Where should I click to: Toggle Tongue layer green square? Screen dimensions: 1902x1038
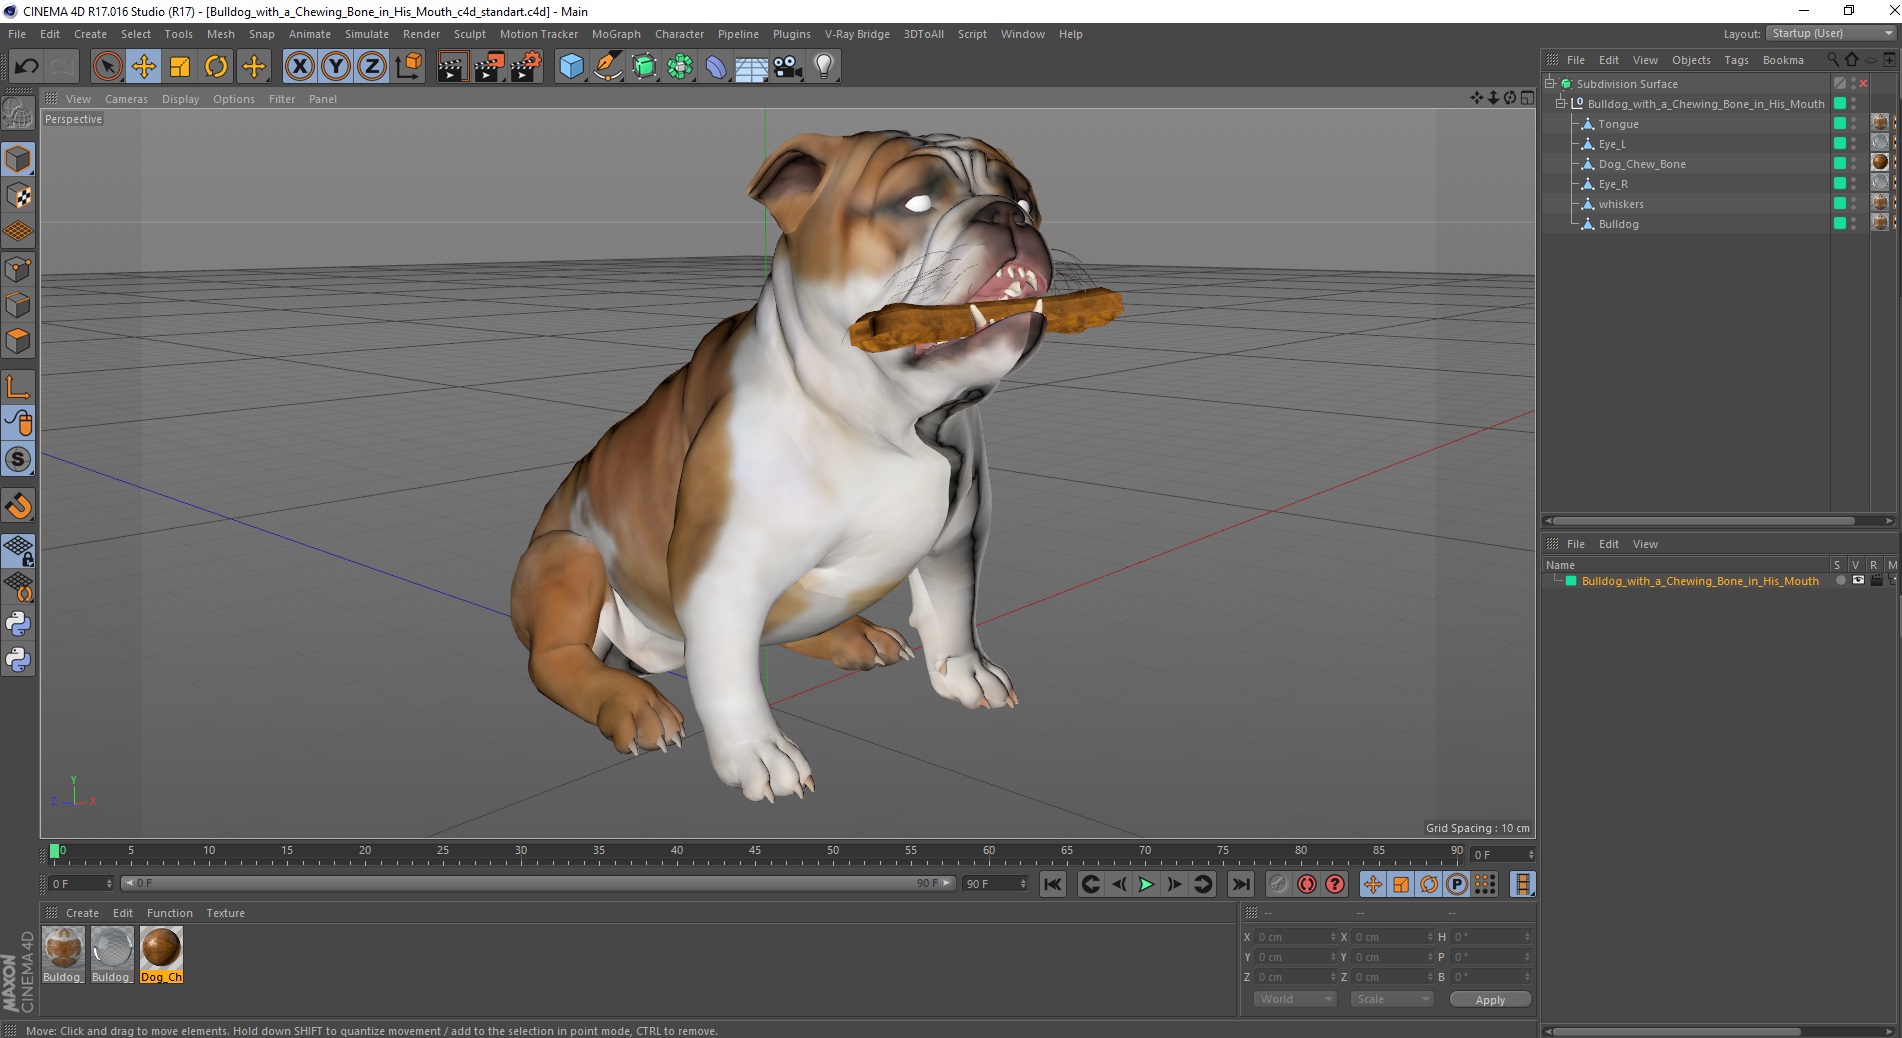click(x=1839, y=123)
